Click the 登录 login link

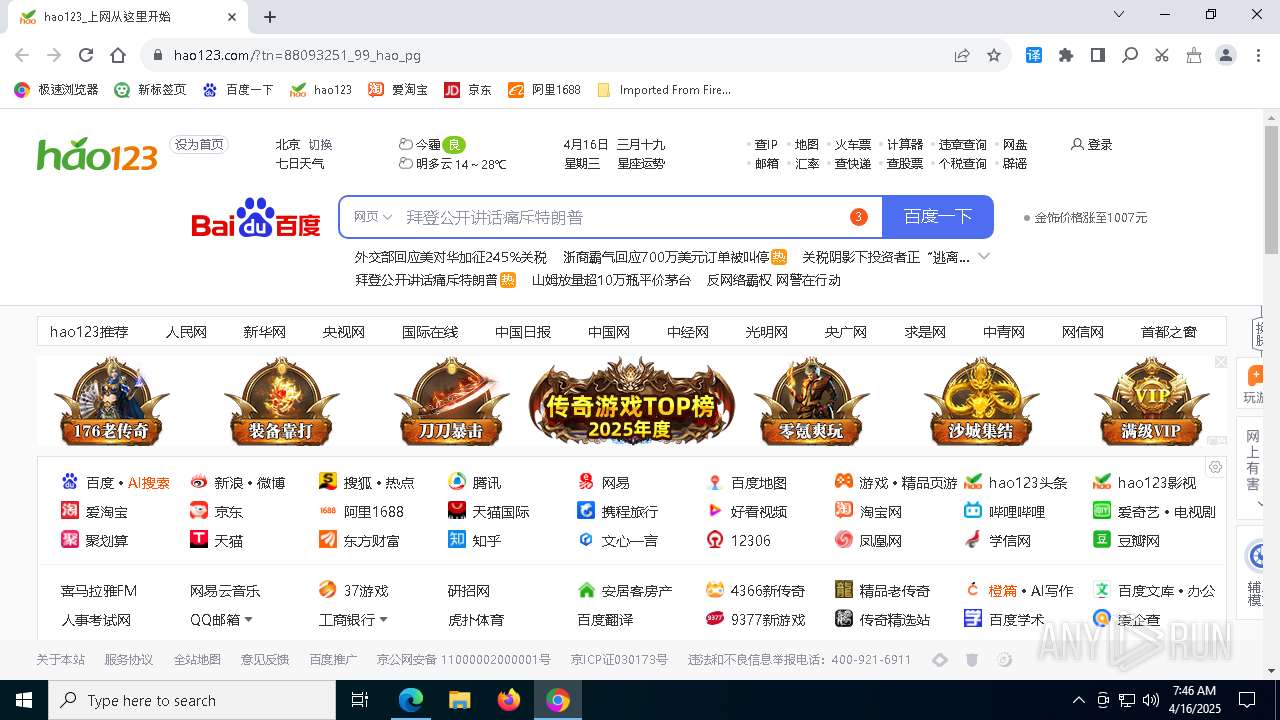coord(1092,145)
